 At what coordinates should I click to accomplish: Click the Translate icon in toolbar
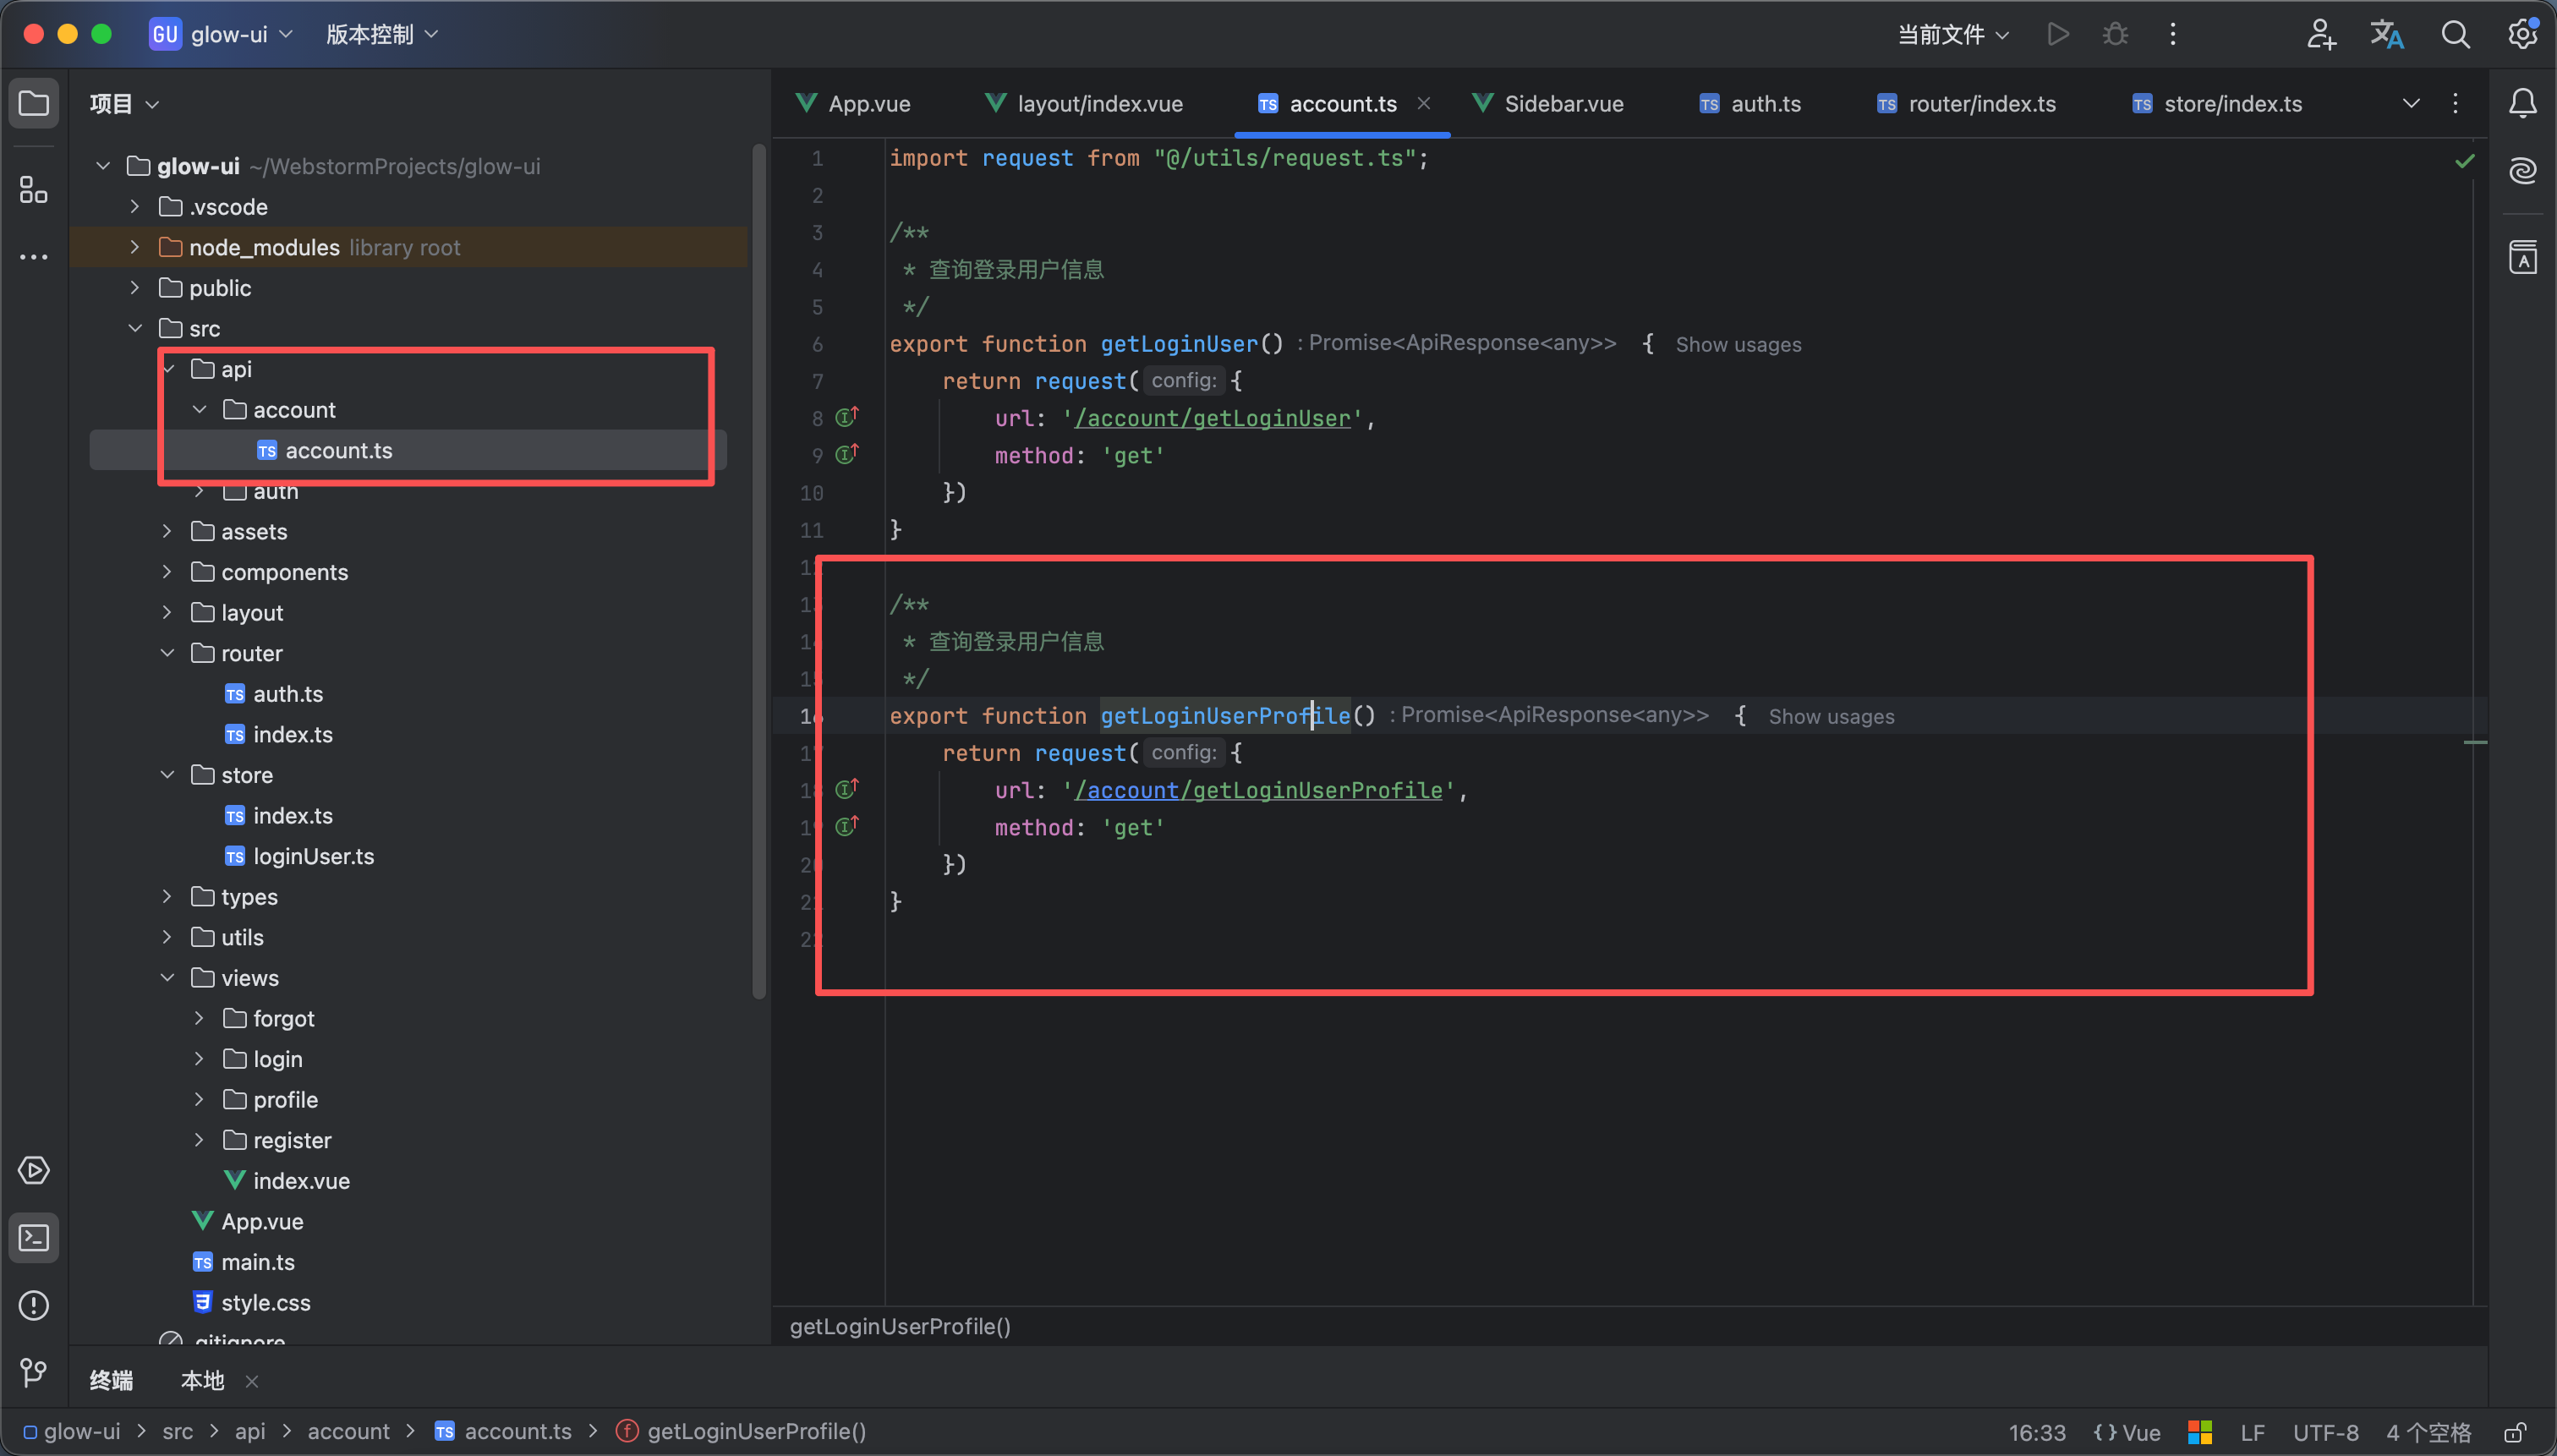point(2387,35)
